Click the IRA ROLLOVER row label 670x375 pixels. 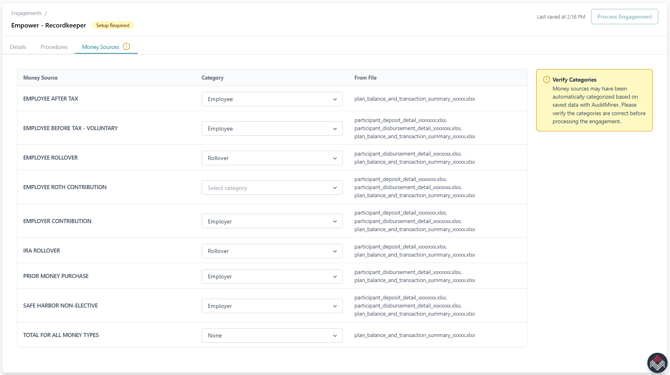pos(41,250)
